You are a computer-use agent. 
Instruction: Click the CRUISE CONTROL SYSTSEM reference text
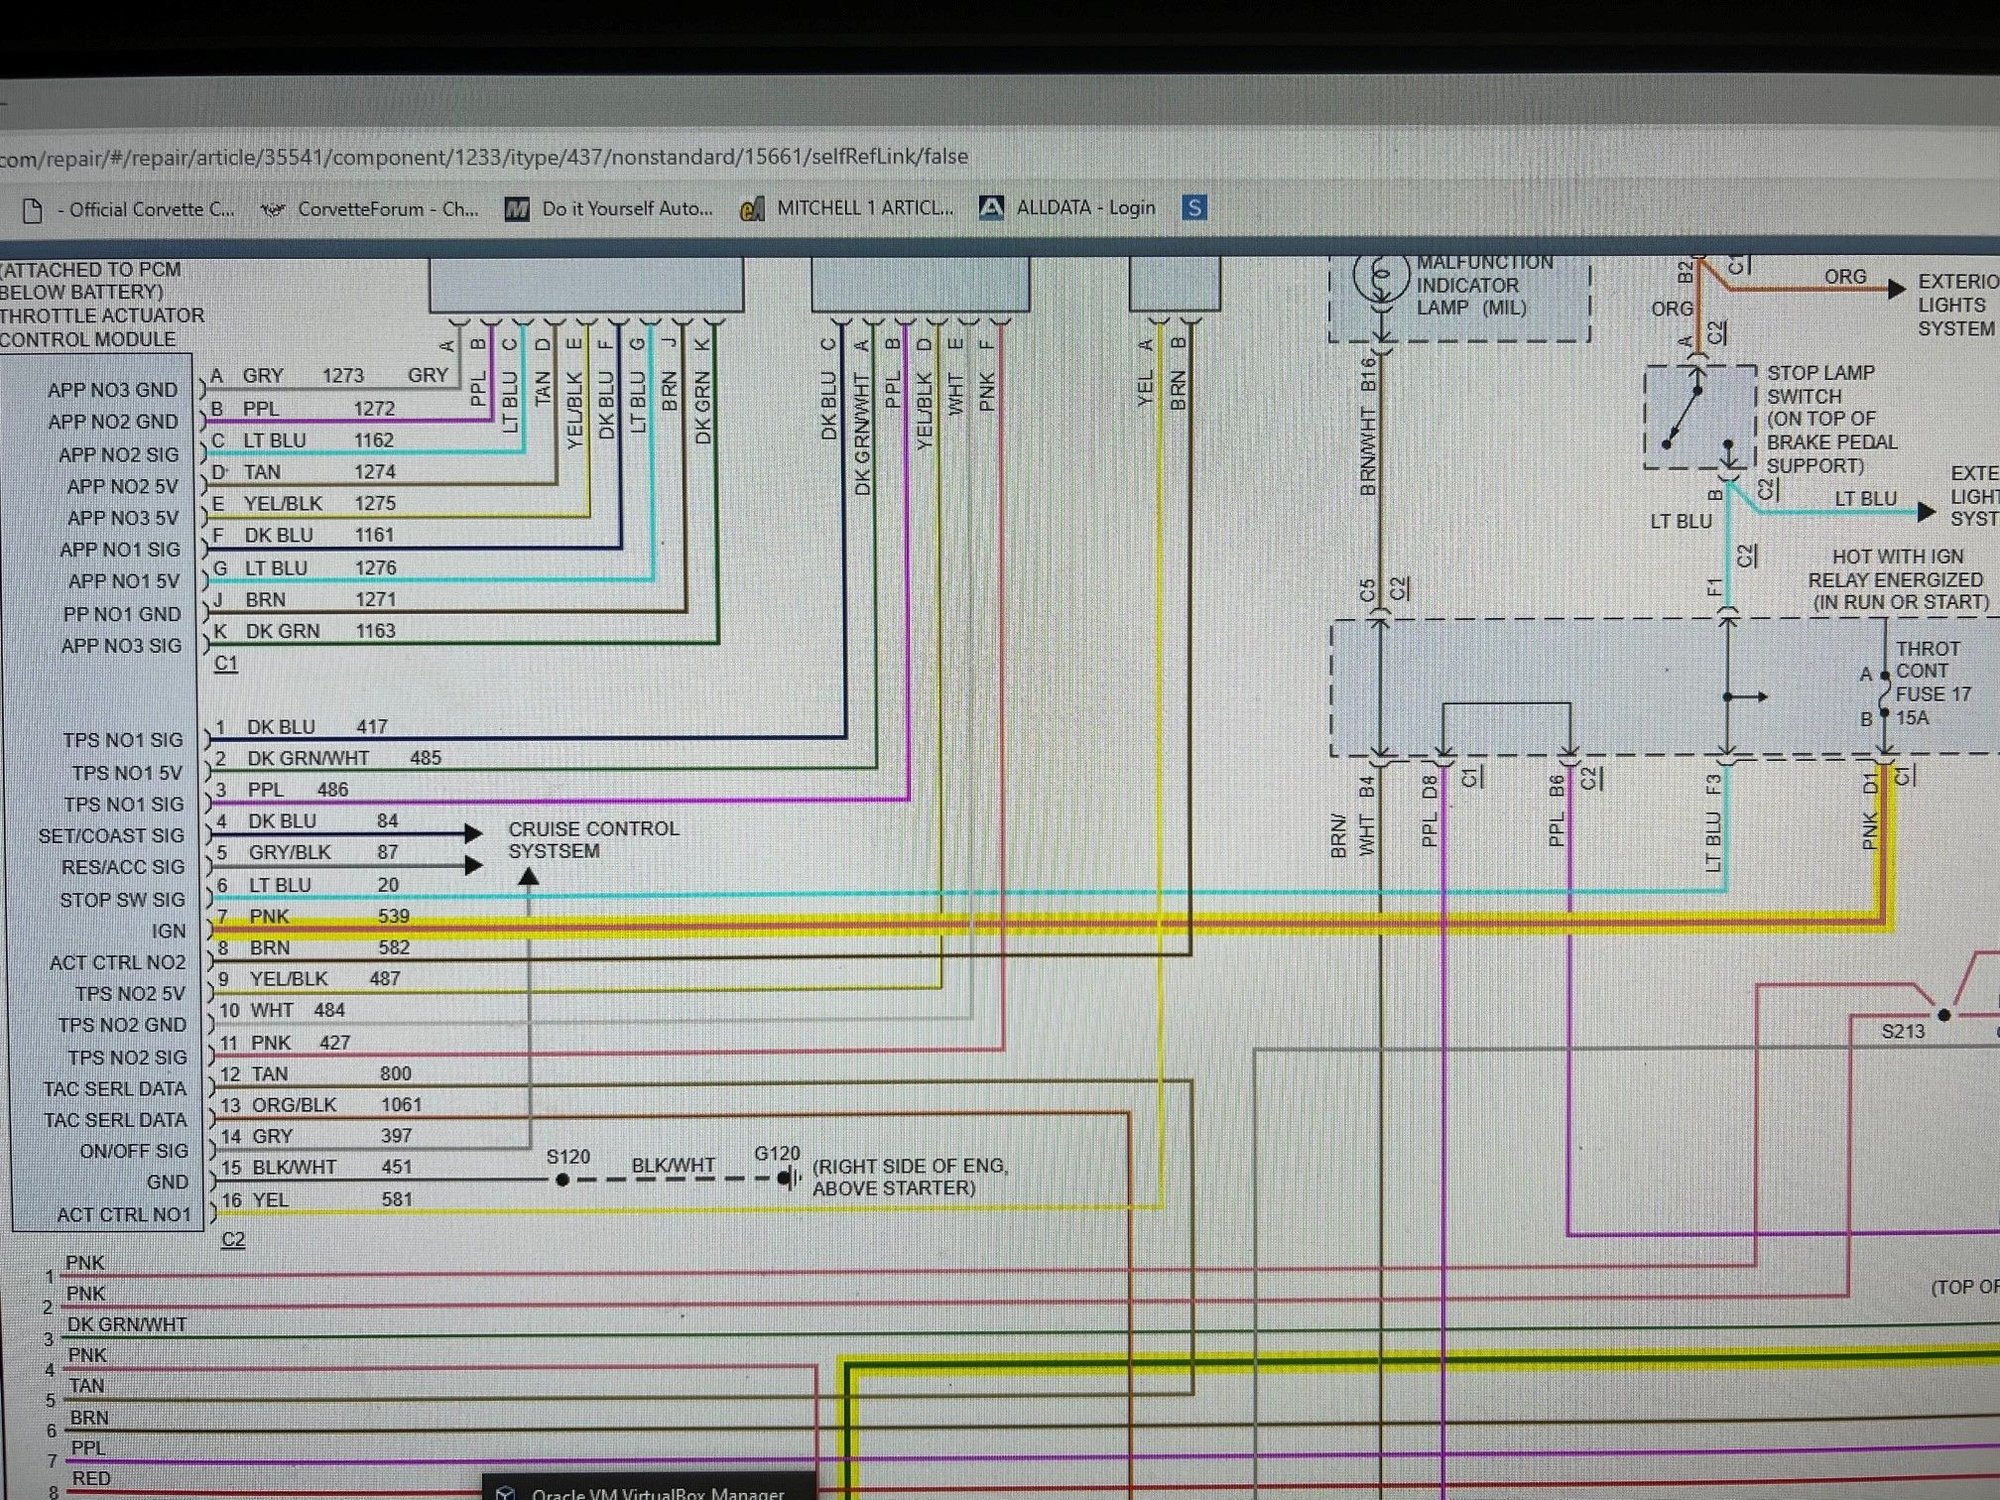click(593, 840)
